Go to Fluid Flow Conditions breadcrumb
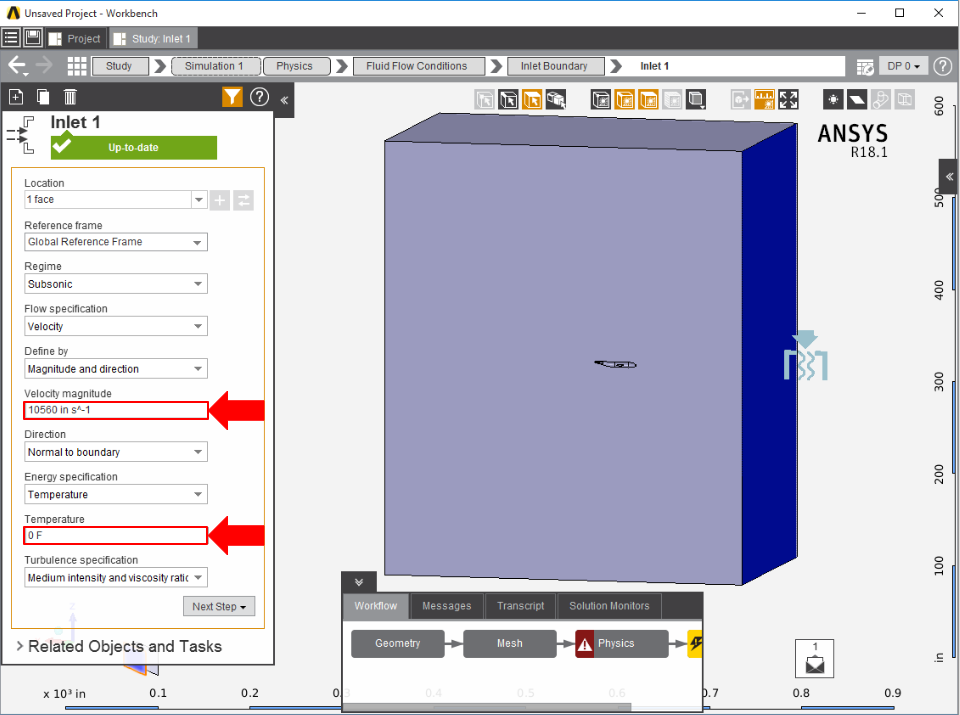 point(419,66)
